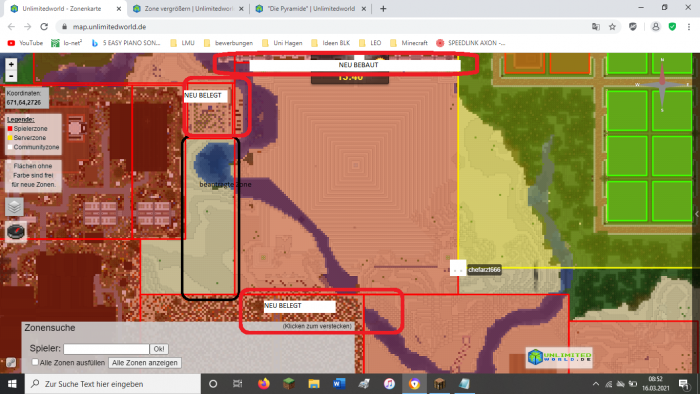Image resolution: width=700 pixels, height=394 pixels.
Task: Click the Unlimitedworld.de logo on map
Action: coord(559,357)
